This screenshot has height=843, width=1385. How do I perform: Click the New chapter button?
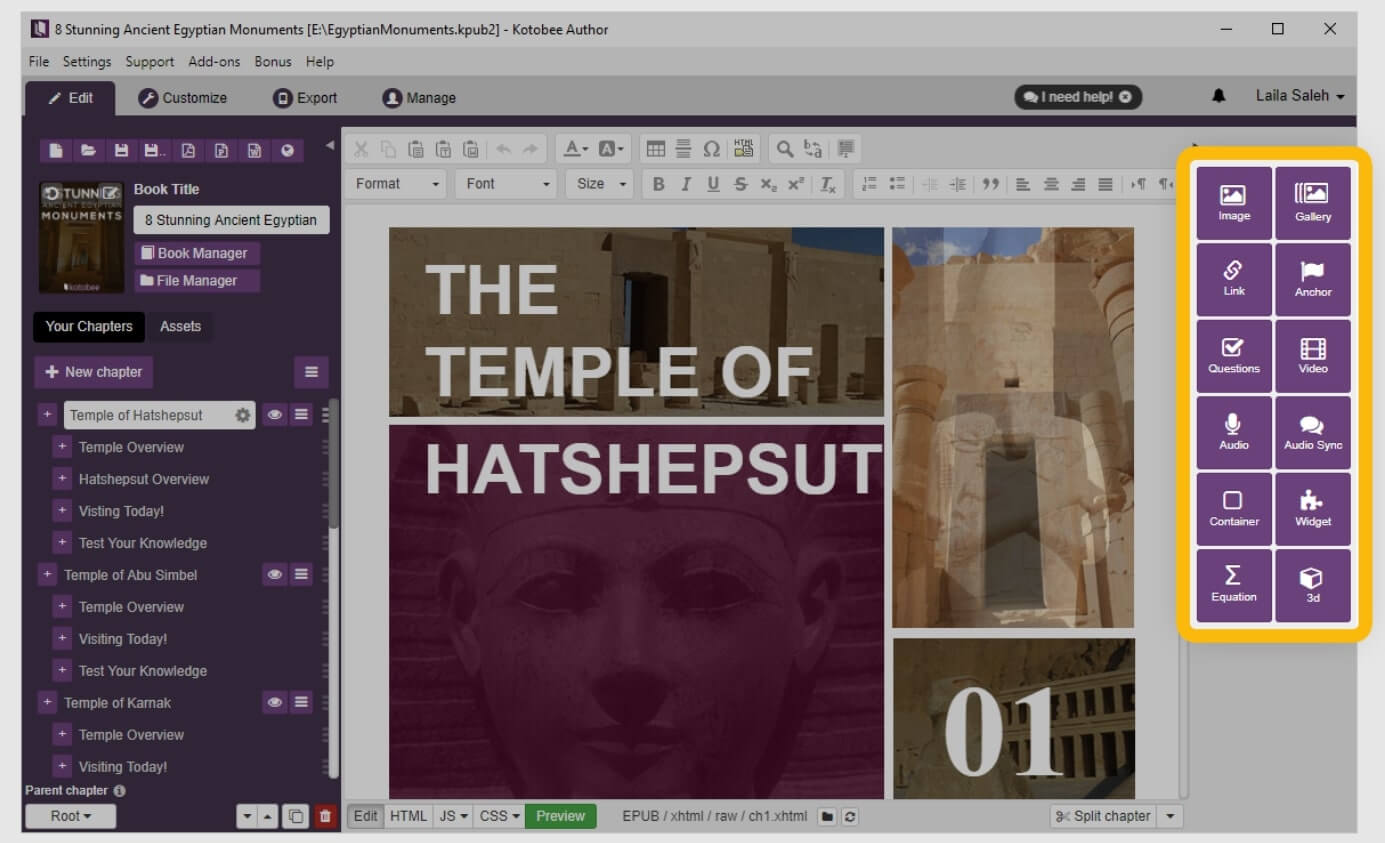[x=93, y=372]
